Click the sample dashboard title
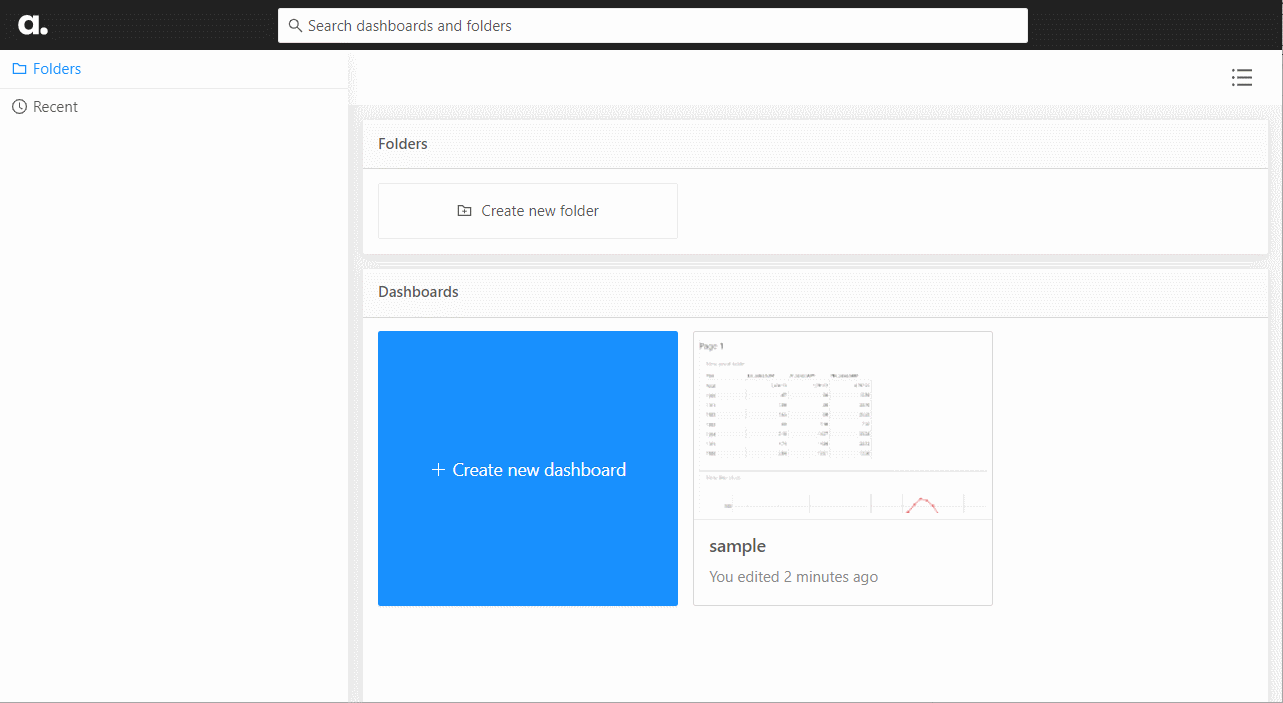 [737, 546]
